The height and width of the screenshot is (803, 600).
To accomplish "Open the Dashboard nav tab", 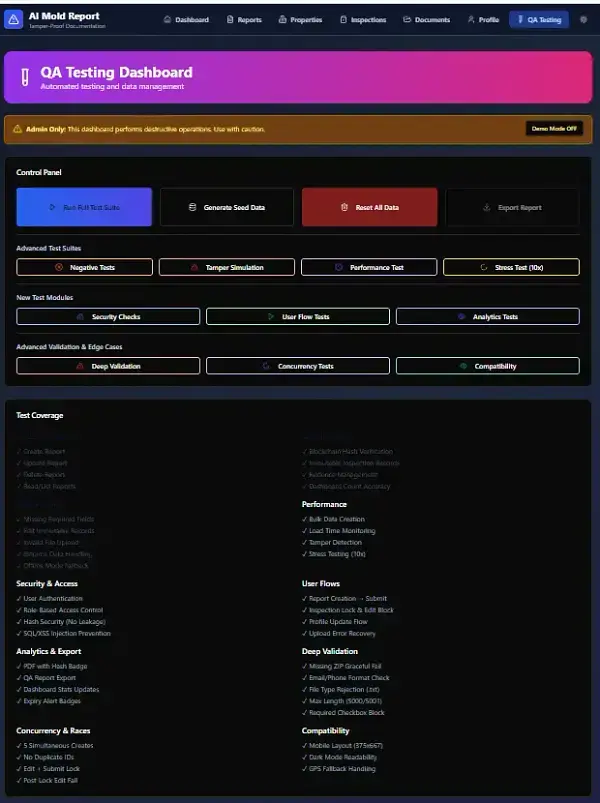I will coord(186,19).
